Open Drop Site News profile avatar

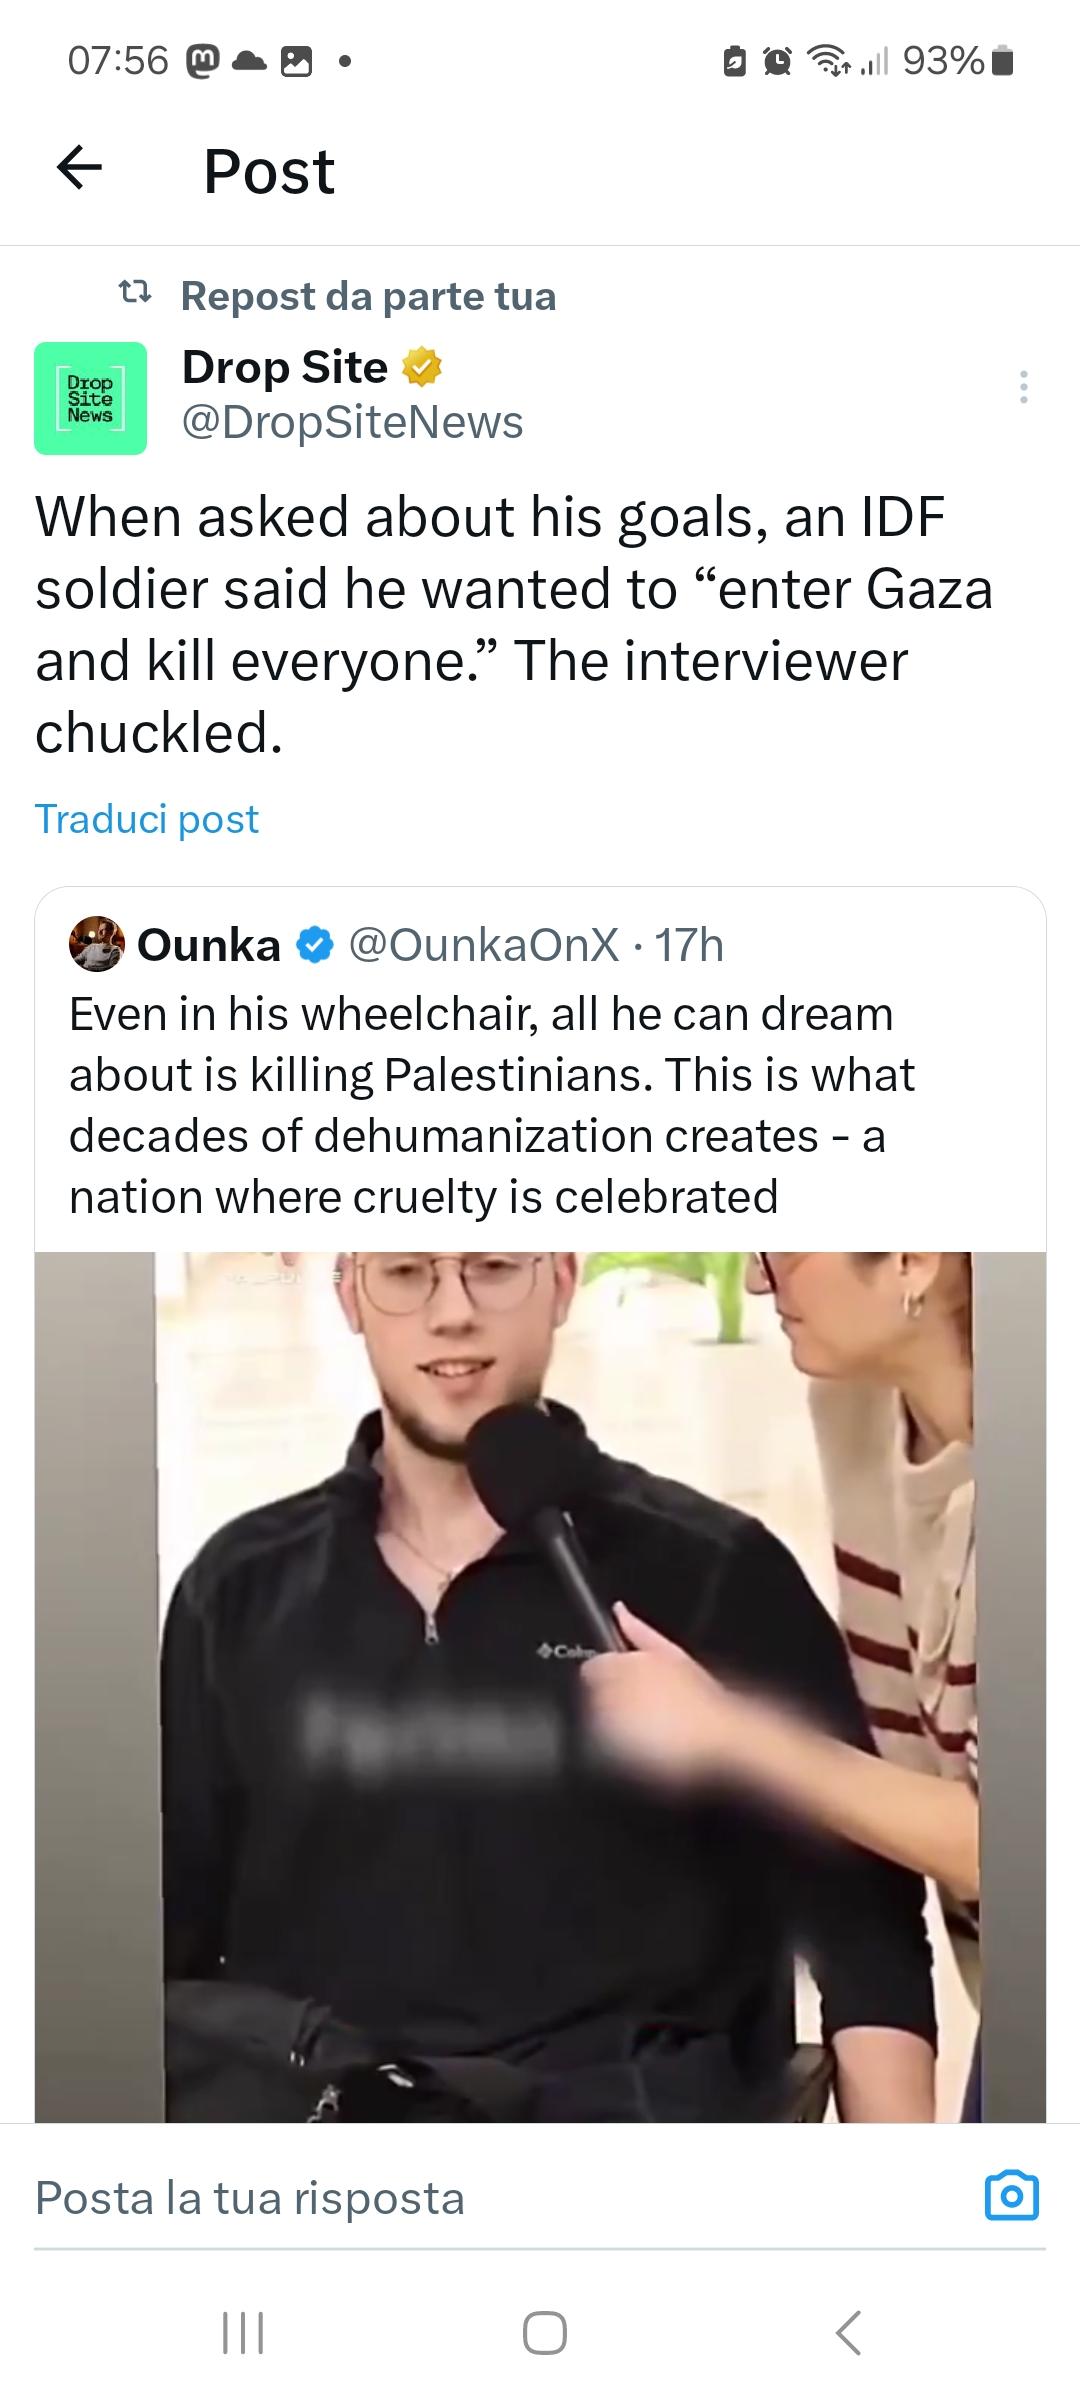[90, 398]
